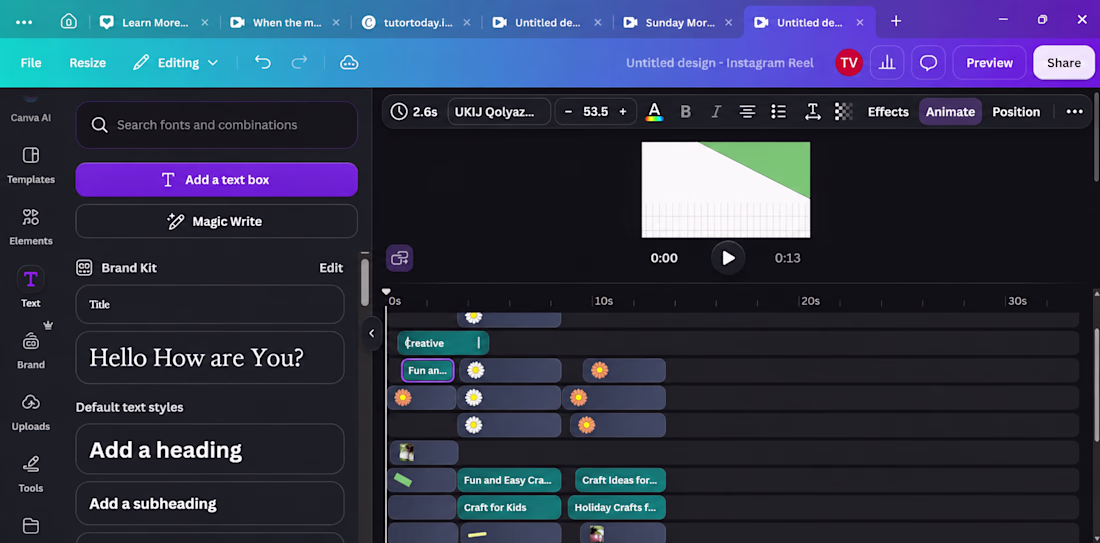Decrease the font size with minus
The height and width of the screenshot is (543, 1100).
pos(568,112)
